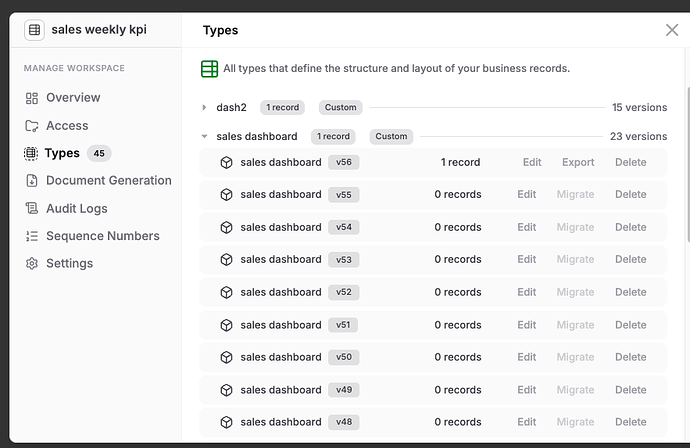Expand the dash2 type group

click(x=204, y=107)
